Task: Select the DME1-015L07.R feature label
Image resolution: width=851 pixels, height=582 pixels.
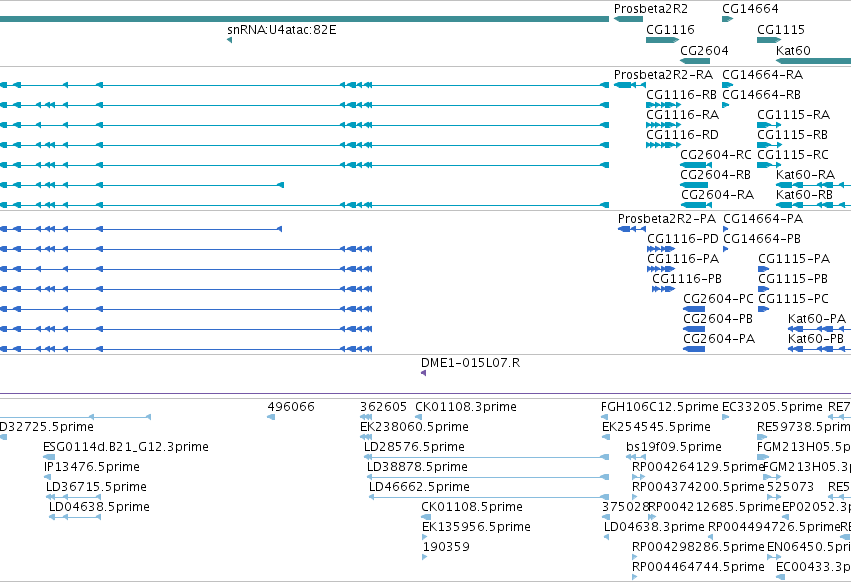Action: coord(470,363)
